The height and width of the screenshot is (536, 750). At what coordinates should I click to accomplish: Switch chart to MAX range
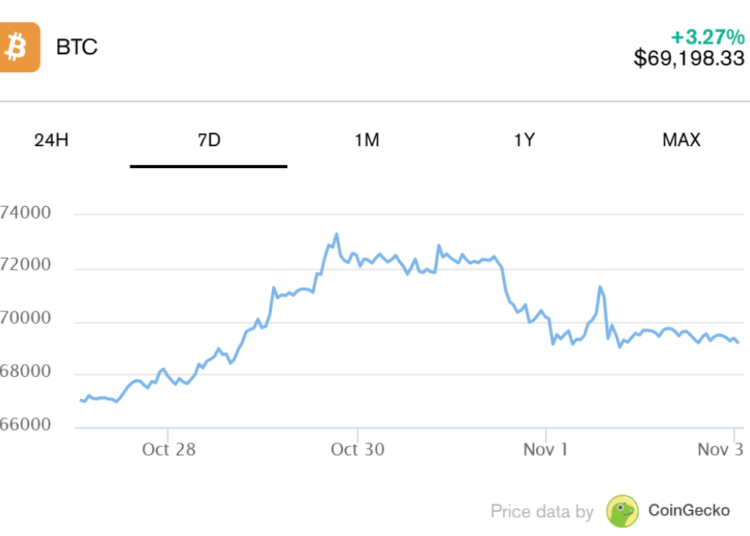681,140
